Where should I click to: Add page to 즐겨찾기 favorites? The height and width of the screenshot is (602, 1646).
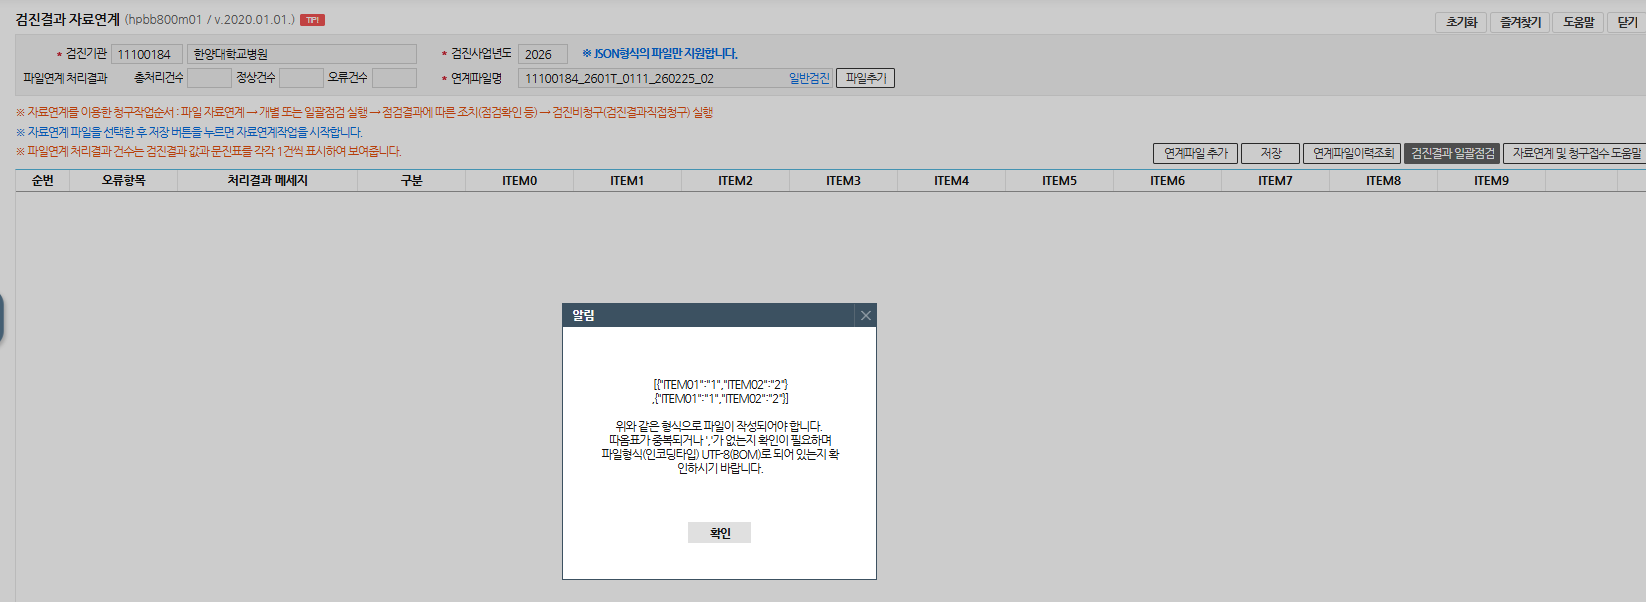[1520, 22]
